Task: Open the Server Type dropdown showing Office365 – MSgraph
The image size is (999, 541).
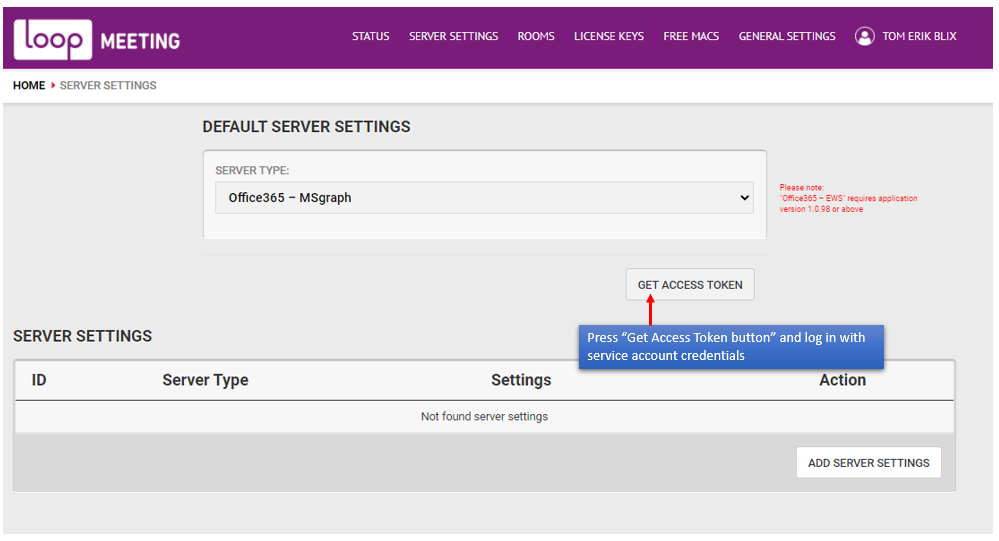Action: (484, 198)
